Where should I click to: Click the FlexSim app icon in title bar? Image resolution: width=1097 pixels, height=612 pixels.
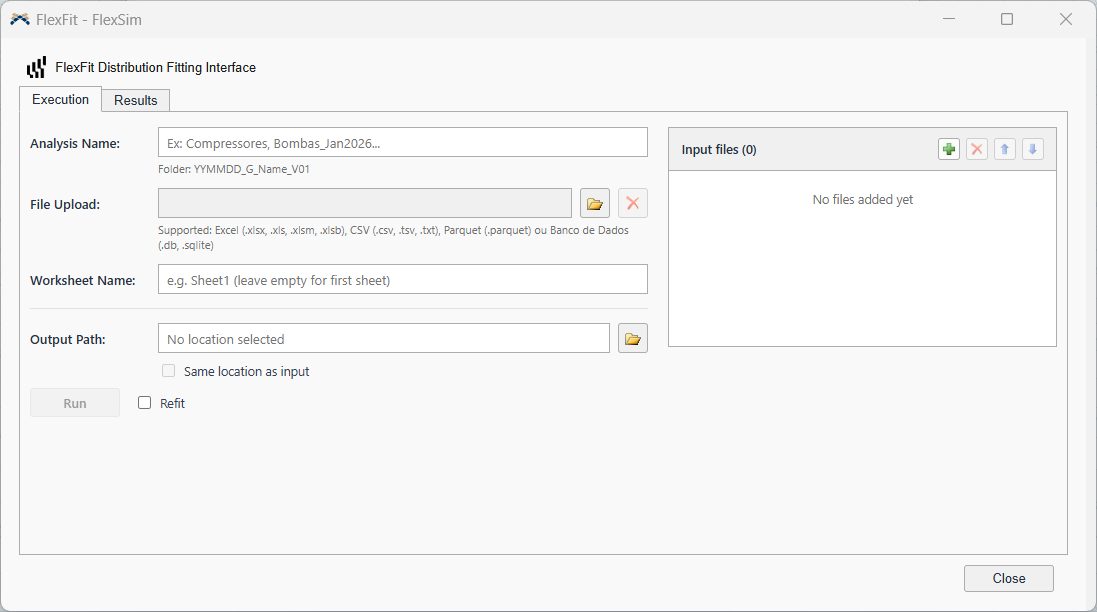coord(20,20)
